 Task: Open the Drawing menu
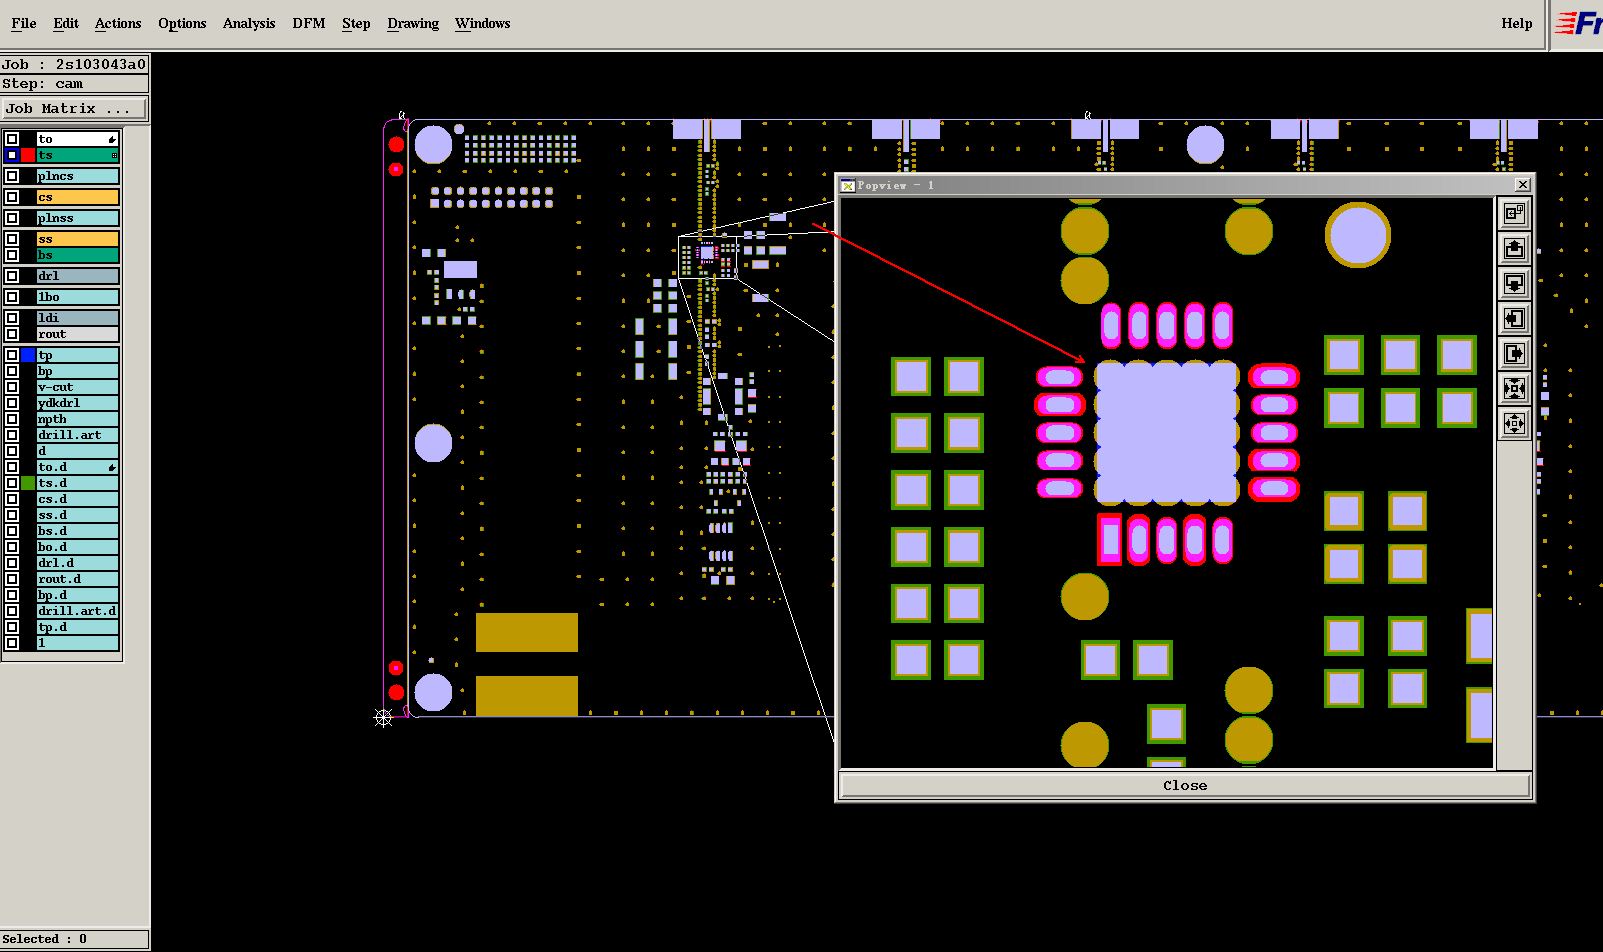coord(413,23)
